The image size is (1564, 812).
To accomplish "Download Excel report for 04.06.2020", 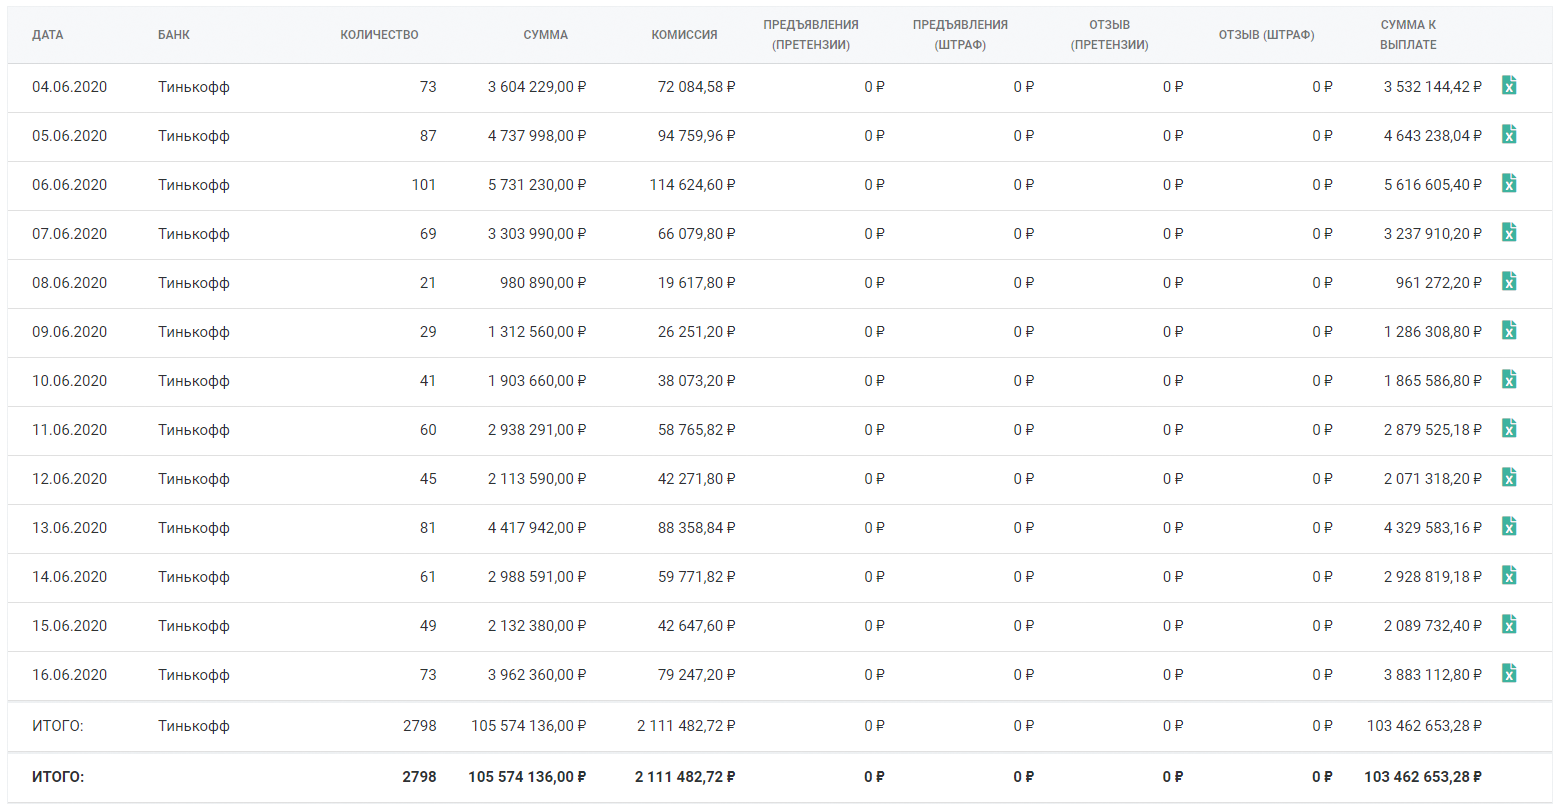I will [x=1509, y=86].
